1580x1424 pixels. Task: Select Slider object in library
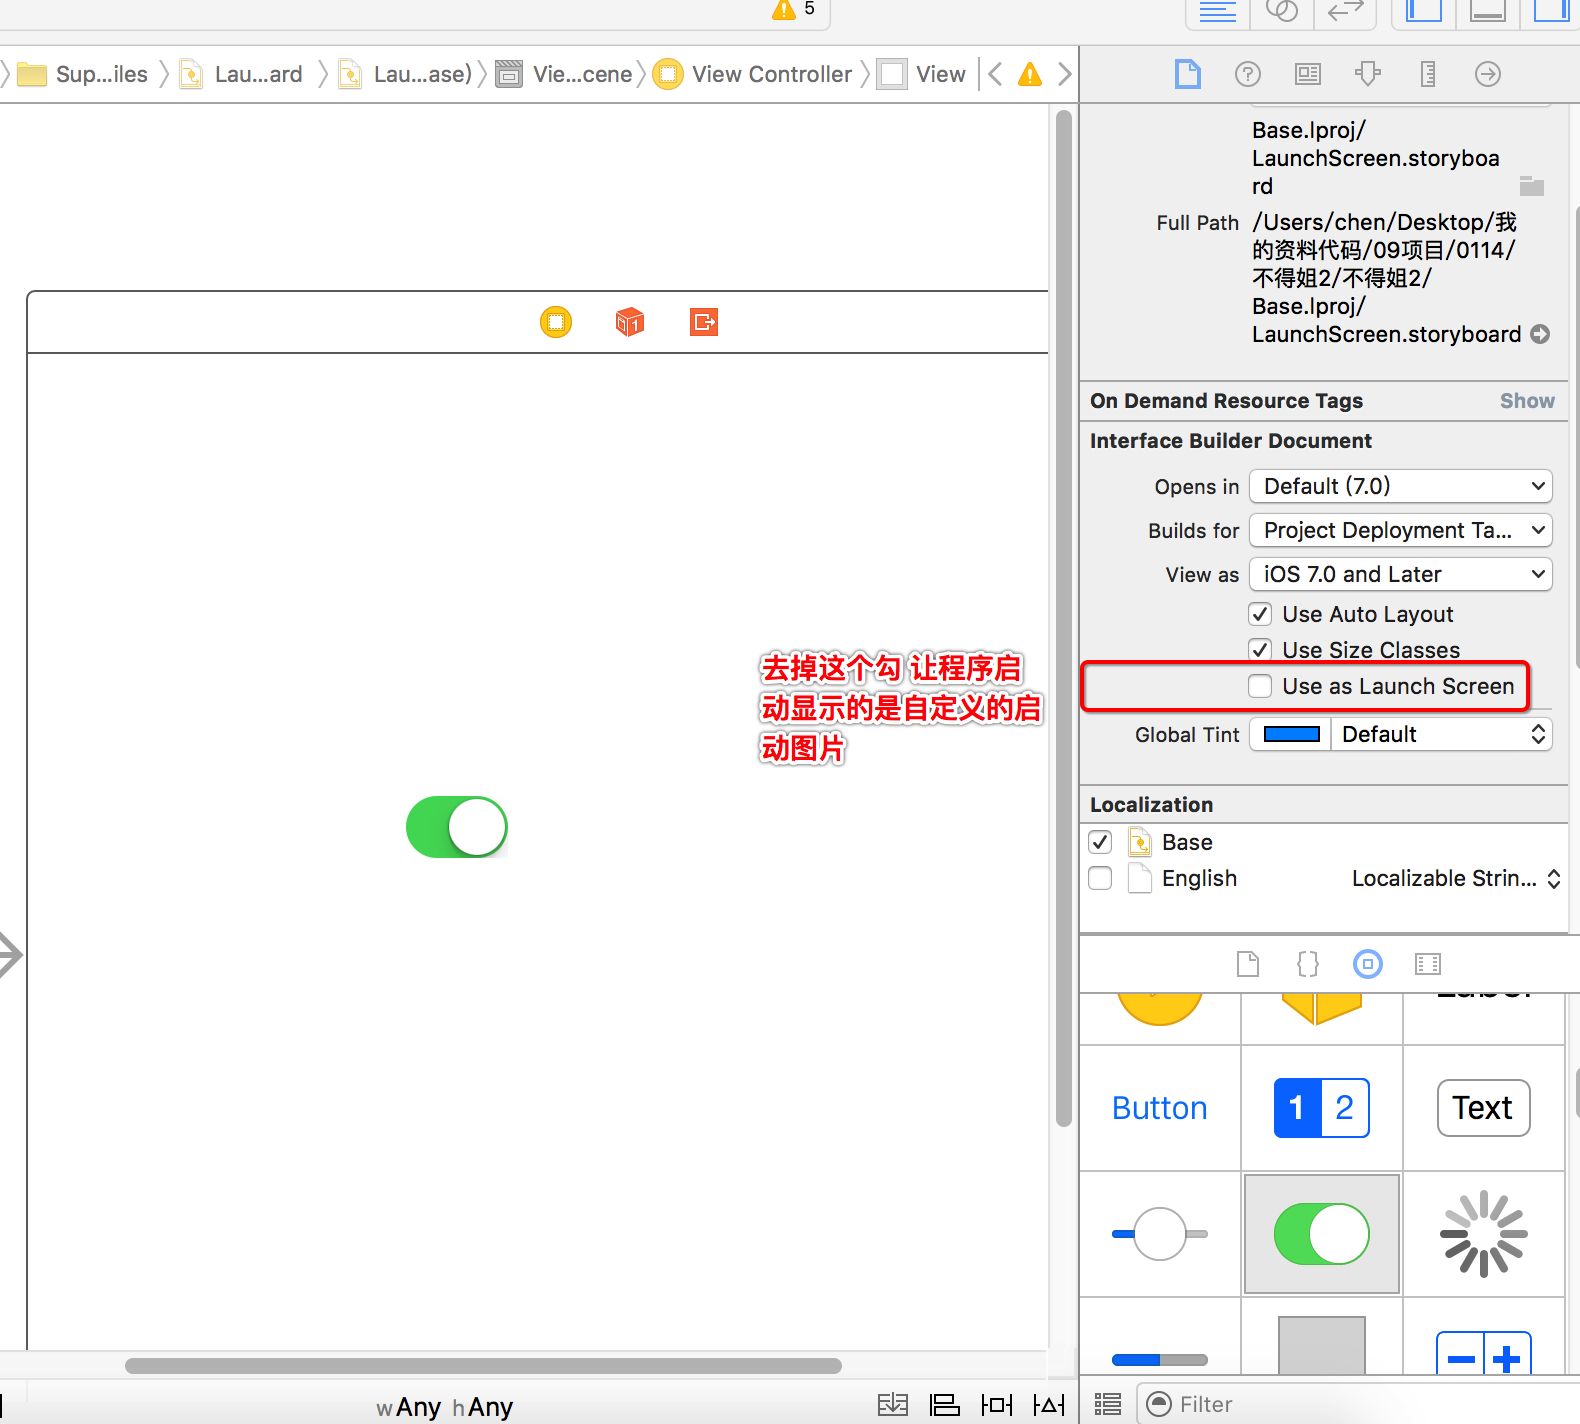tap(1160, 1234)
